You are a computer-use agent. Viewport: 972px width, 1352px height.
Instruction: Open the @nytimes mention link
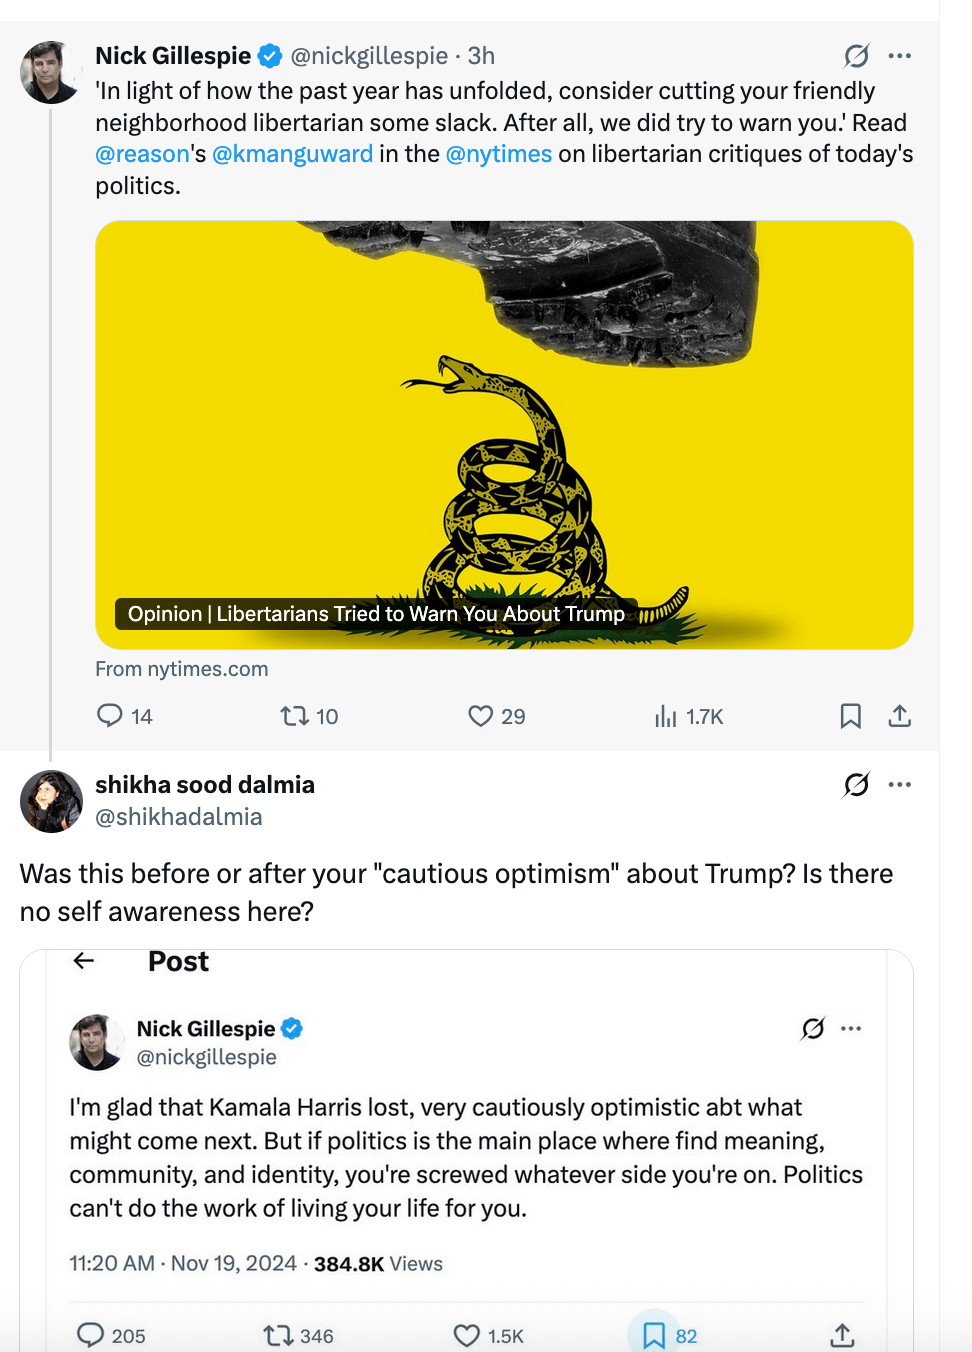(498, 154)
